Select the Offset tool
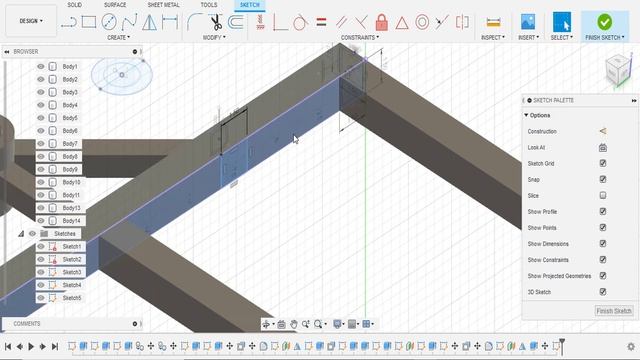The width and height of the screenshot is (640, 360). pos(236,22)
